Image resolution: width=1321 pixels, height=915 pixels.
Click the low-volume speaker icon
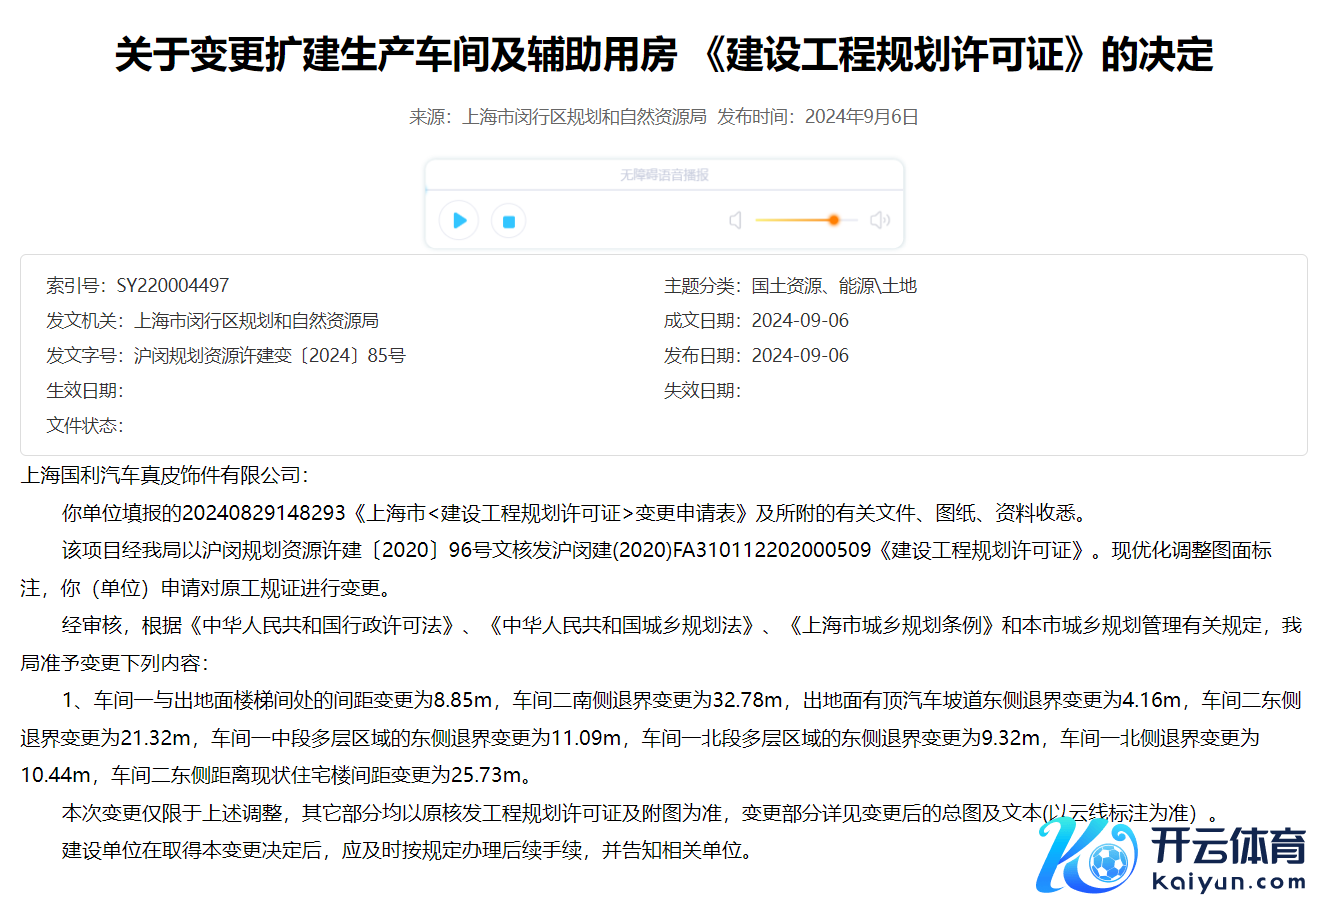735,220
